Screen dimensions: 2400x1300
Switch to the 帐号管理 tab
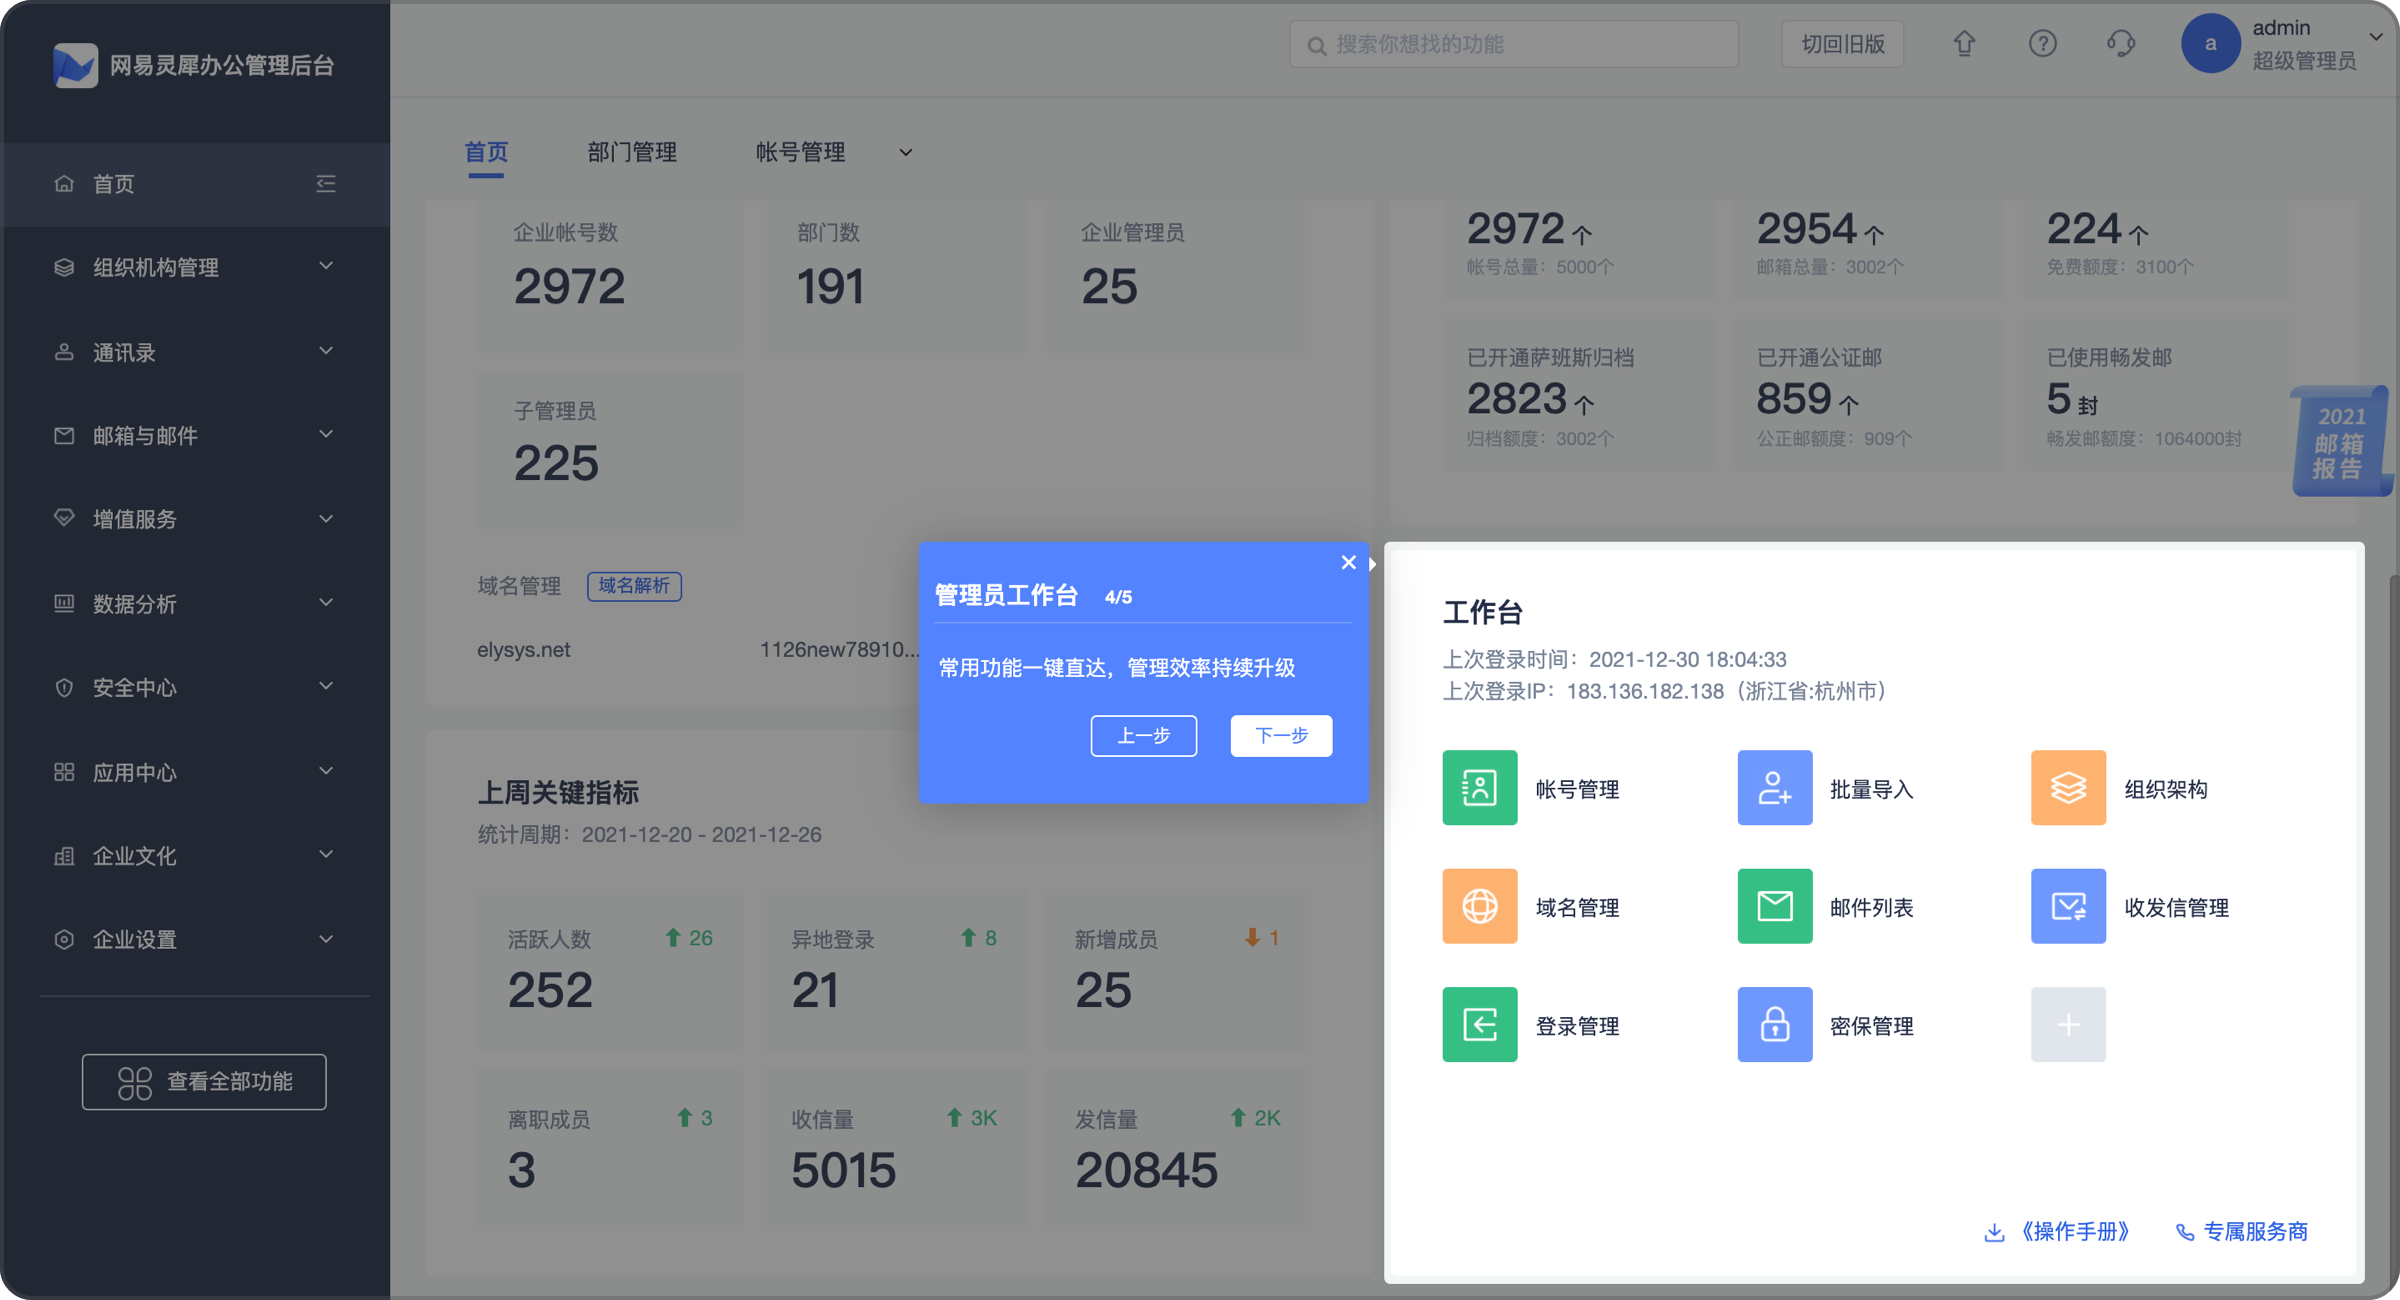[800, 152]
